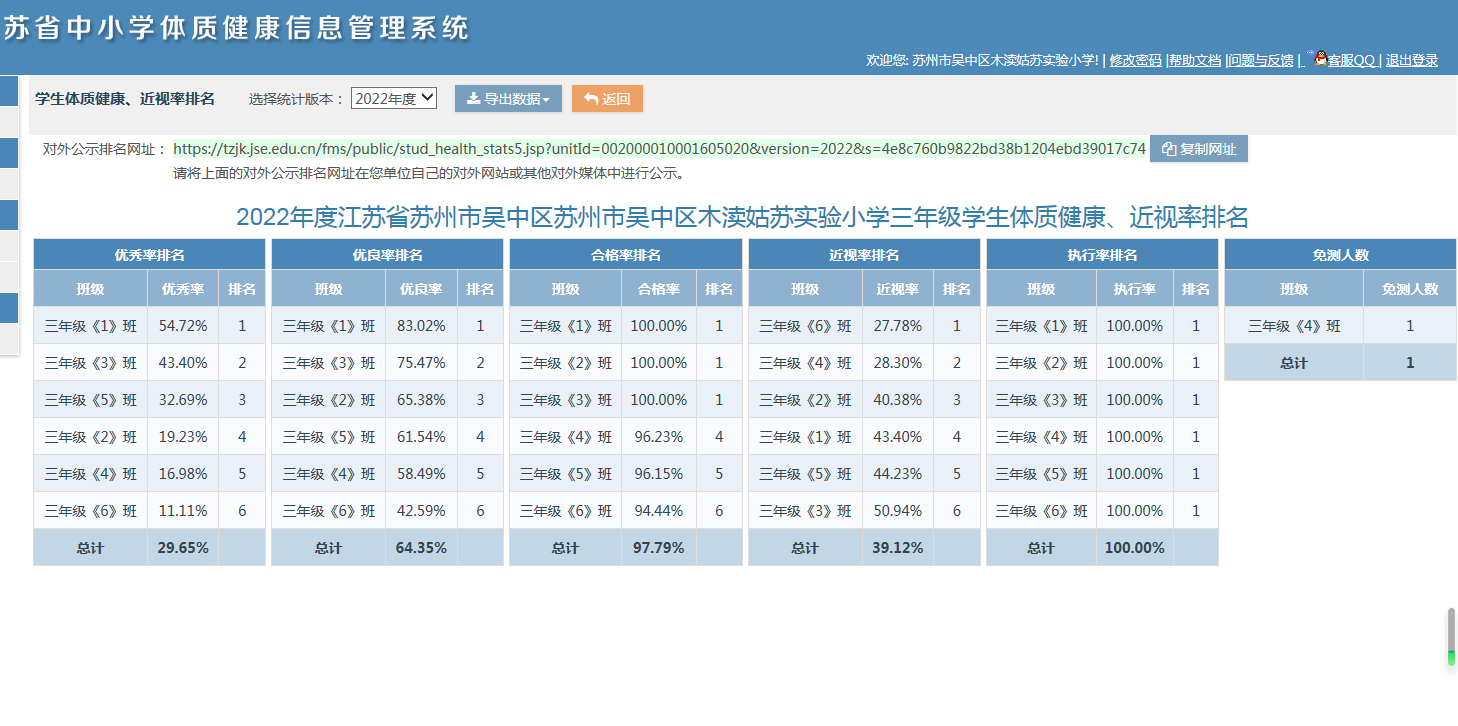Click the 40.38% myopia rate cell

[898, 400]
